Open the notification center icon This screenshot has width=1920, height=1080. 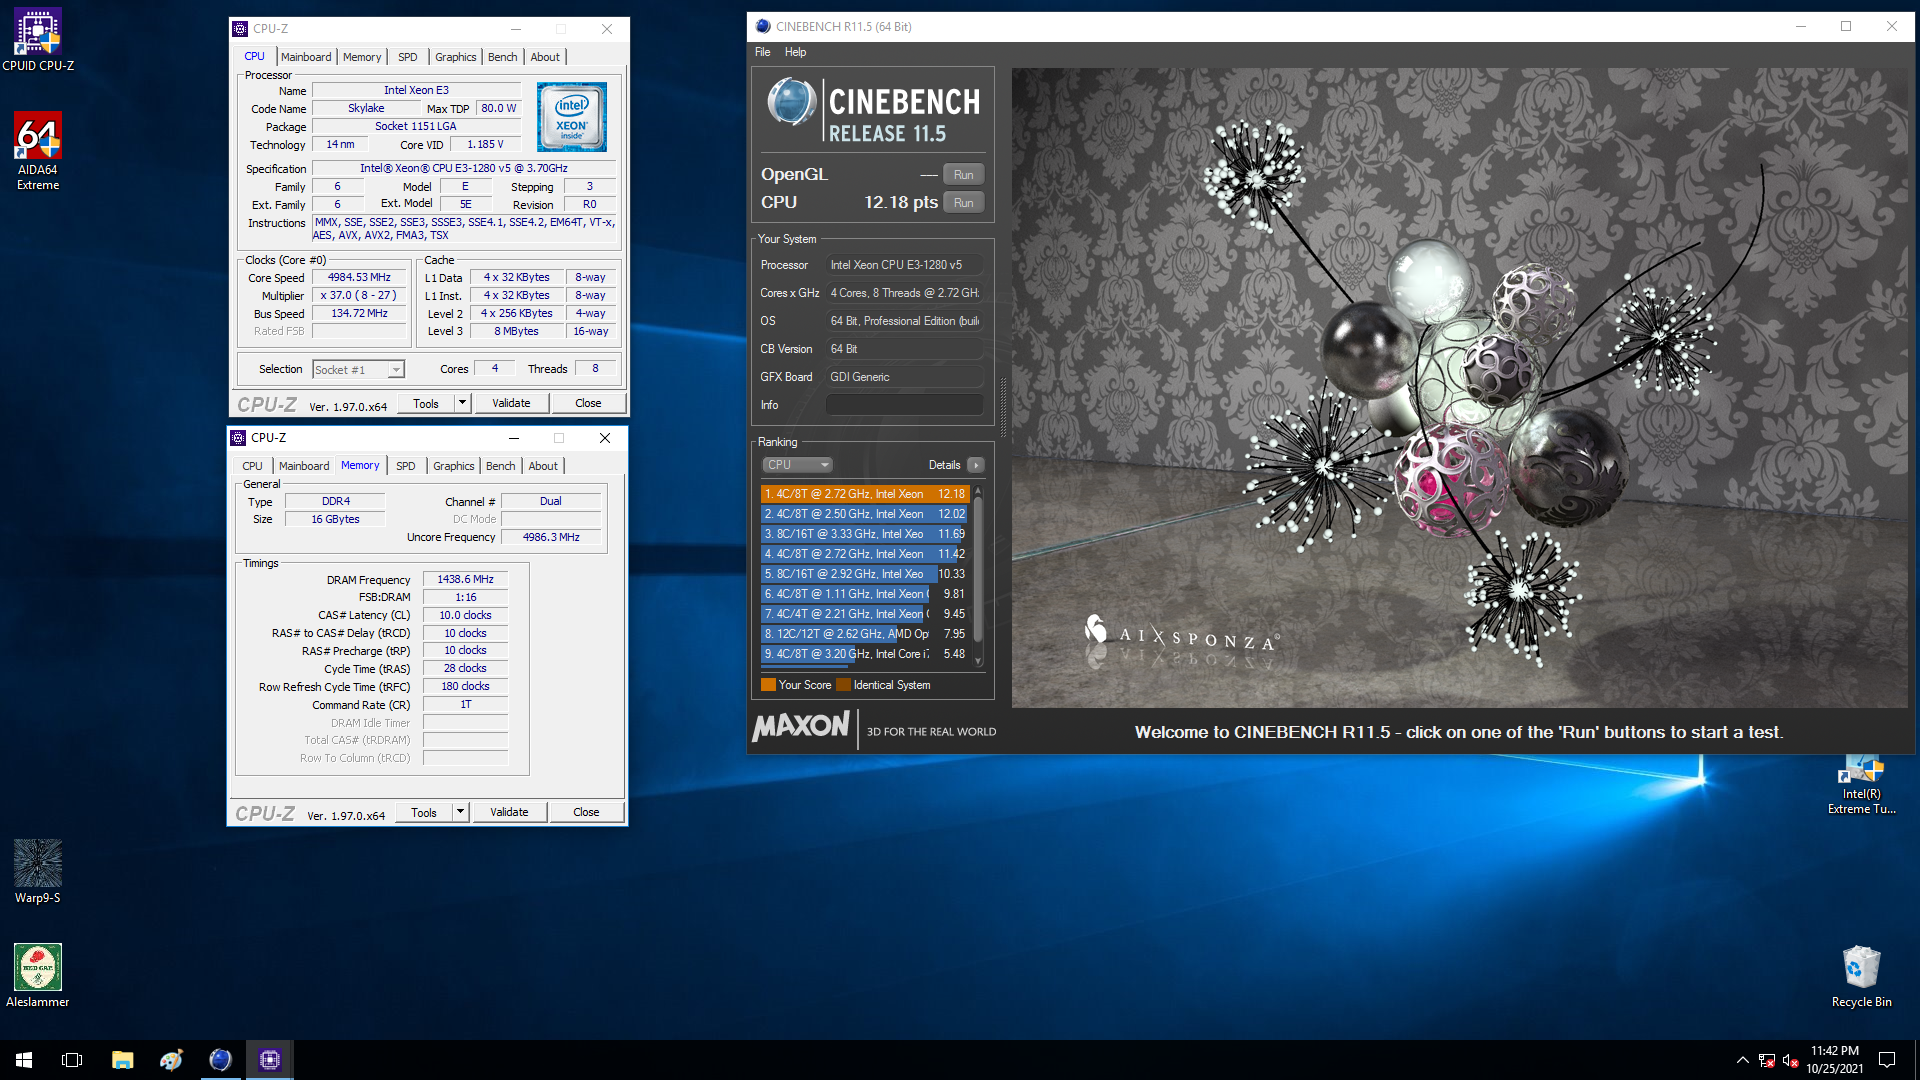[x=1887, y=1060]
